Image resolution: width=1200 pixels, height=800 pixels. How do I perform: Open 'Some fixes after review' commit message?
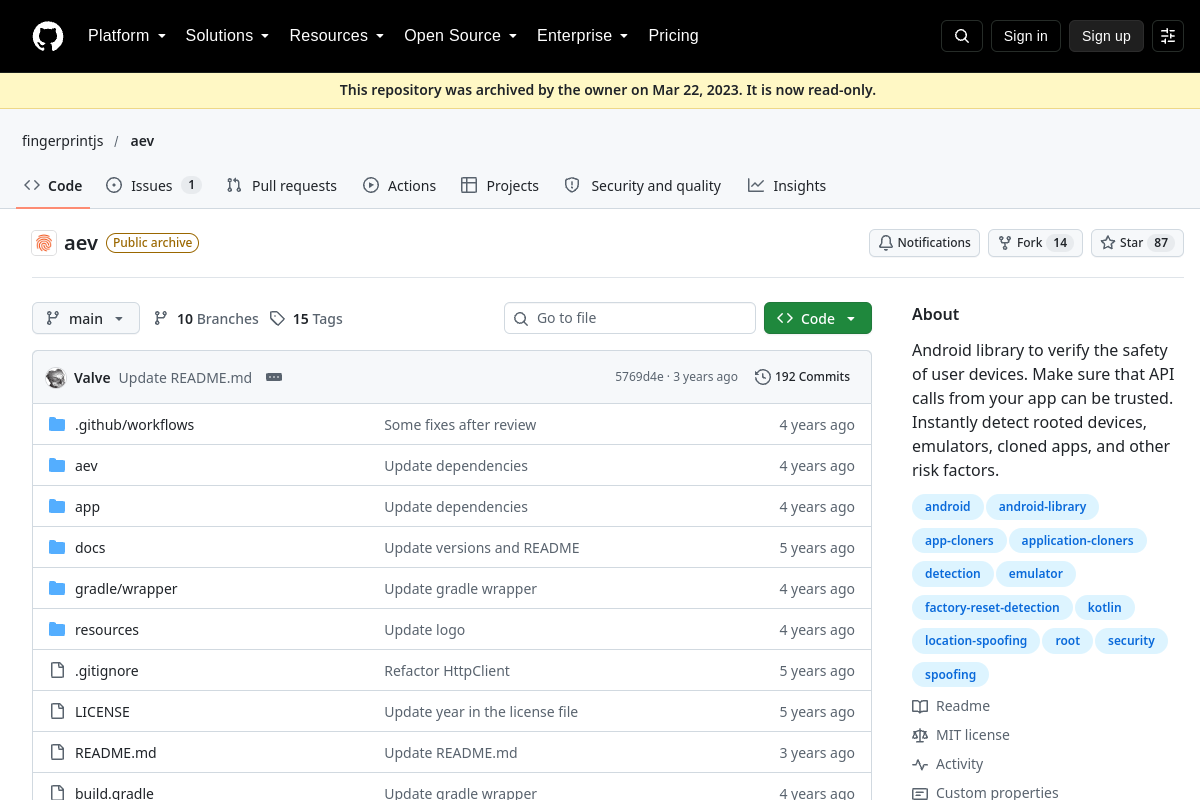click(x=460, y=425)
